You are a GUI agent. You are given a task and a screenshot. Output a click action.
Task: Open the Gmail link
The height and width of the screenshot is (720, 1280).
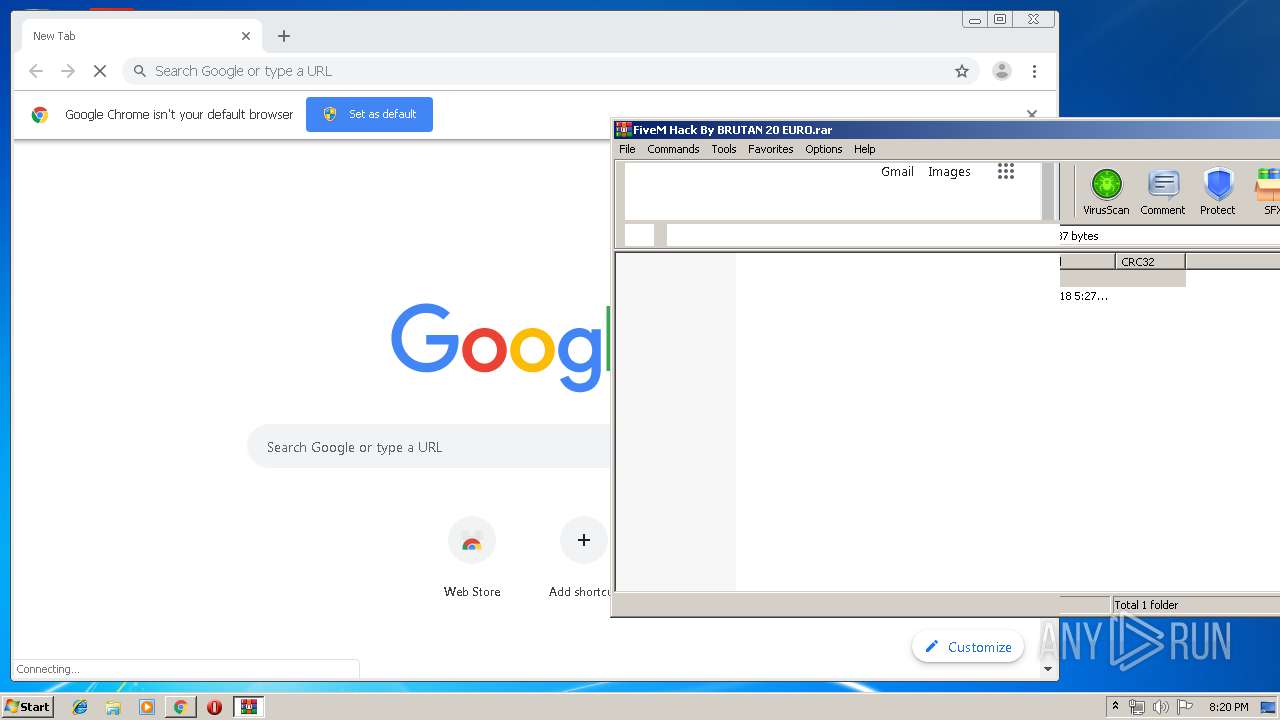click(897, 172)
